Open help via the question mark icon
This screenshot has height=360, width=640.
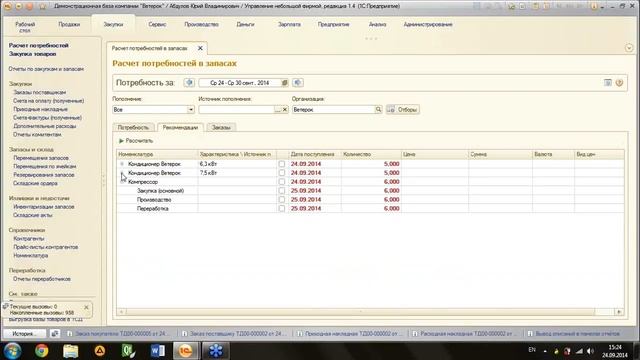(x=619, y=83)
